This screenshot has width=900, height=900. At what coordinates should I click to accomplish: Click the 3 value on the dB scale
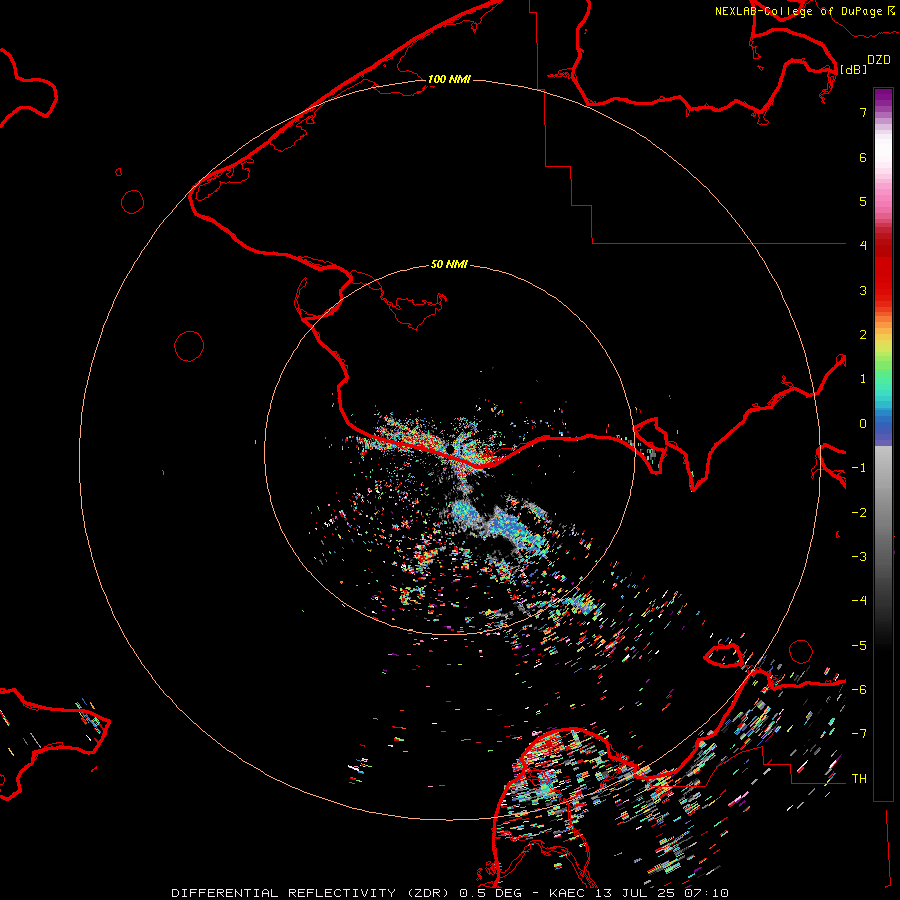(x=863, y=290)
